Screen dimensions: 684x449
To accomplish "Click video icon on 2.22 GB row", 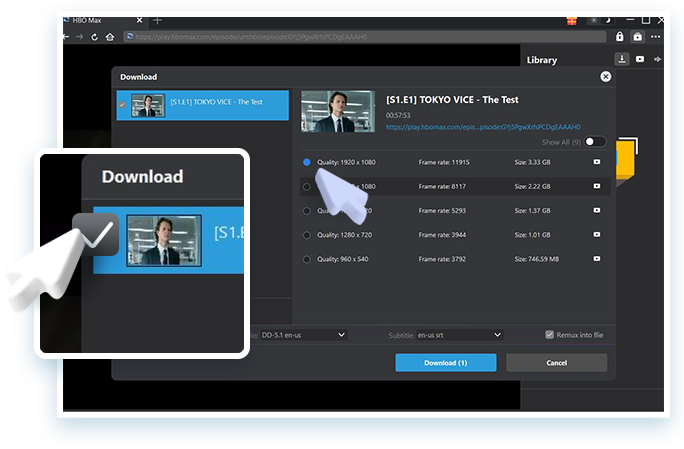I will click(597, 186).
